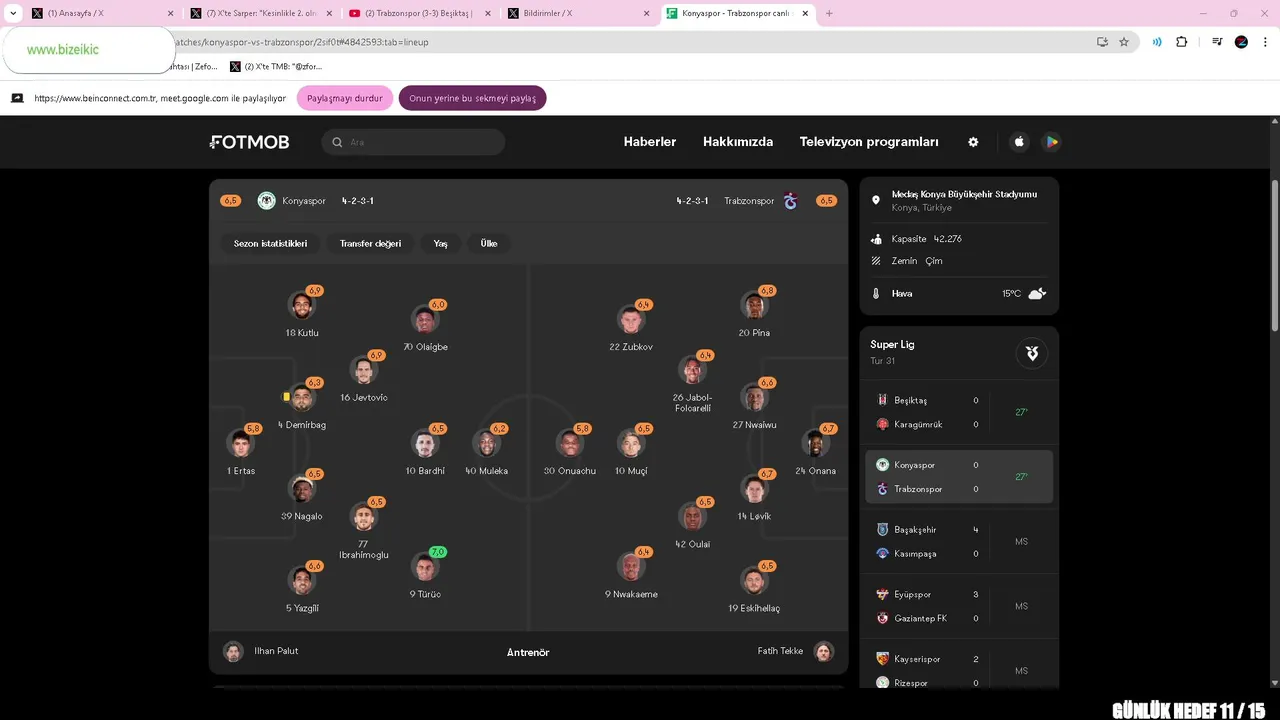Open player 20 Pina
Image resolution: width=1280 pixels, height=720 pixels.
(755, 314)
